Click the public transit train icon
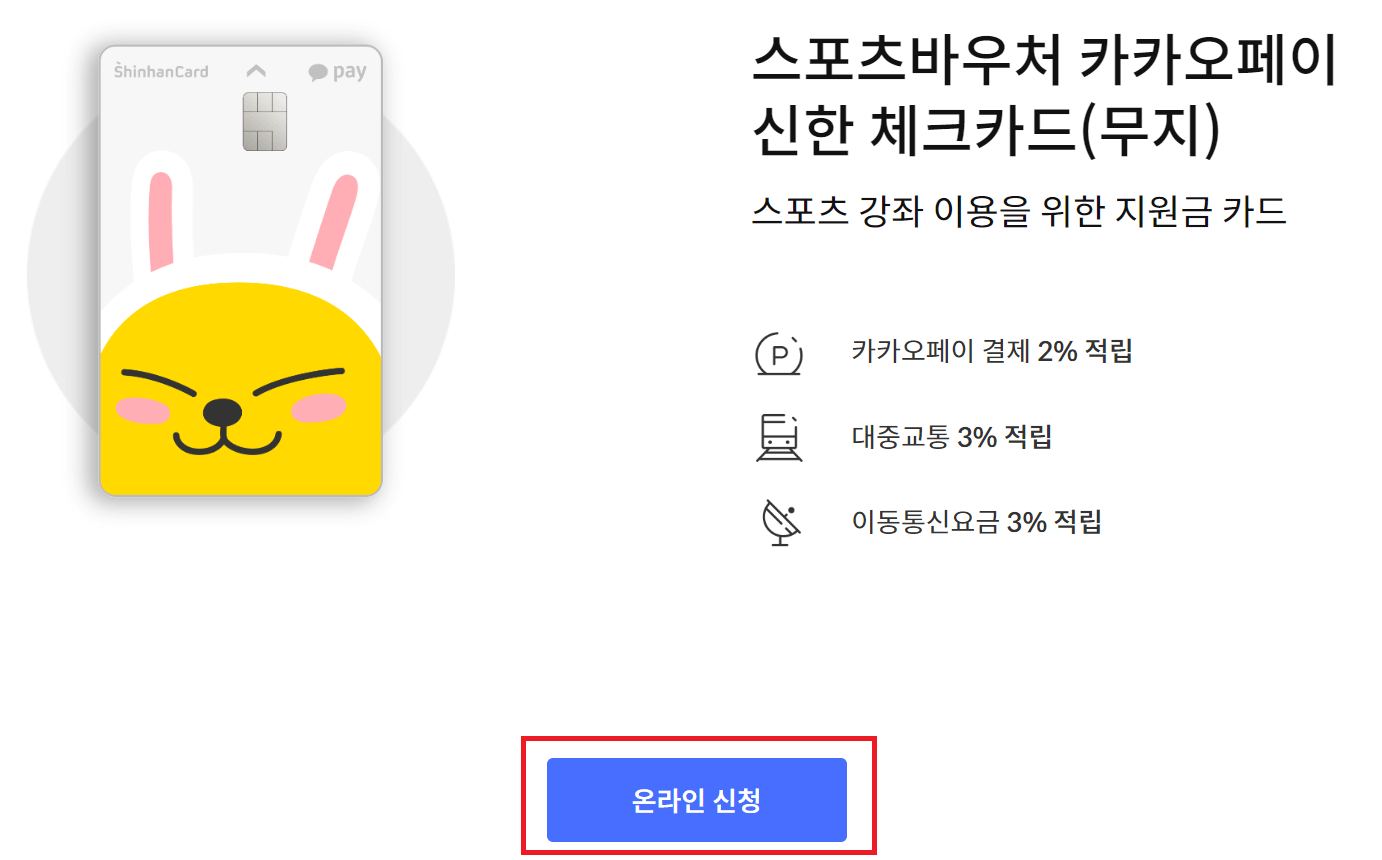Viewport: 1382px width, 860px height. 779,437
